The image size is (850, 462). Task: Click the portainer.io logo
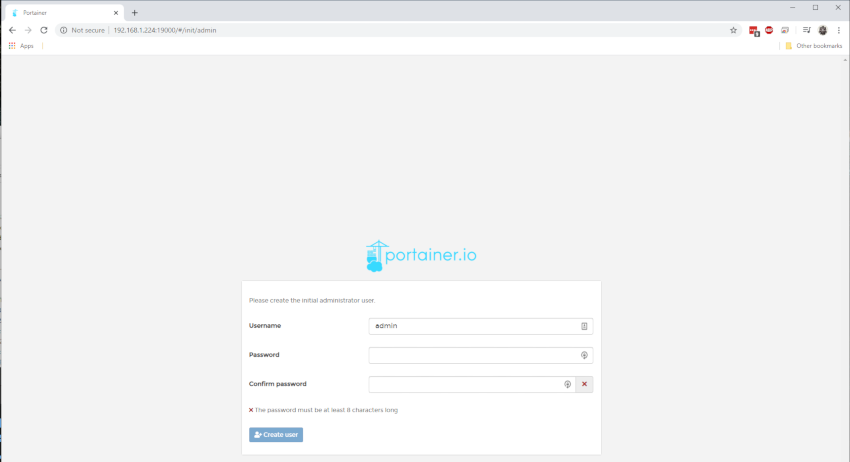pyautogui.click(x=421, y=256)
